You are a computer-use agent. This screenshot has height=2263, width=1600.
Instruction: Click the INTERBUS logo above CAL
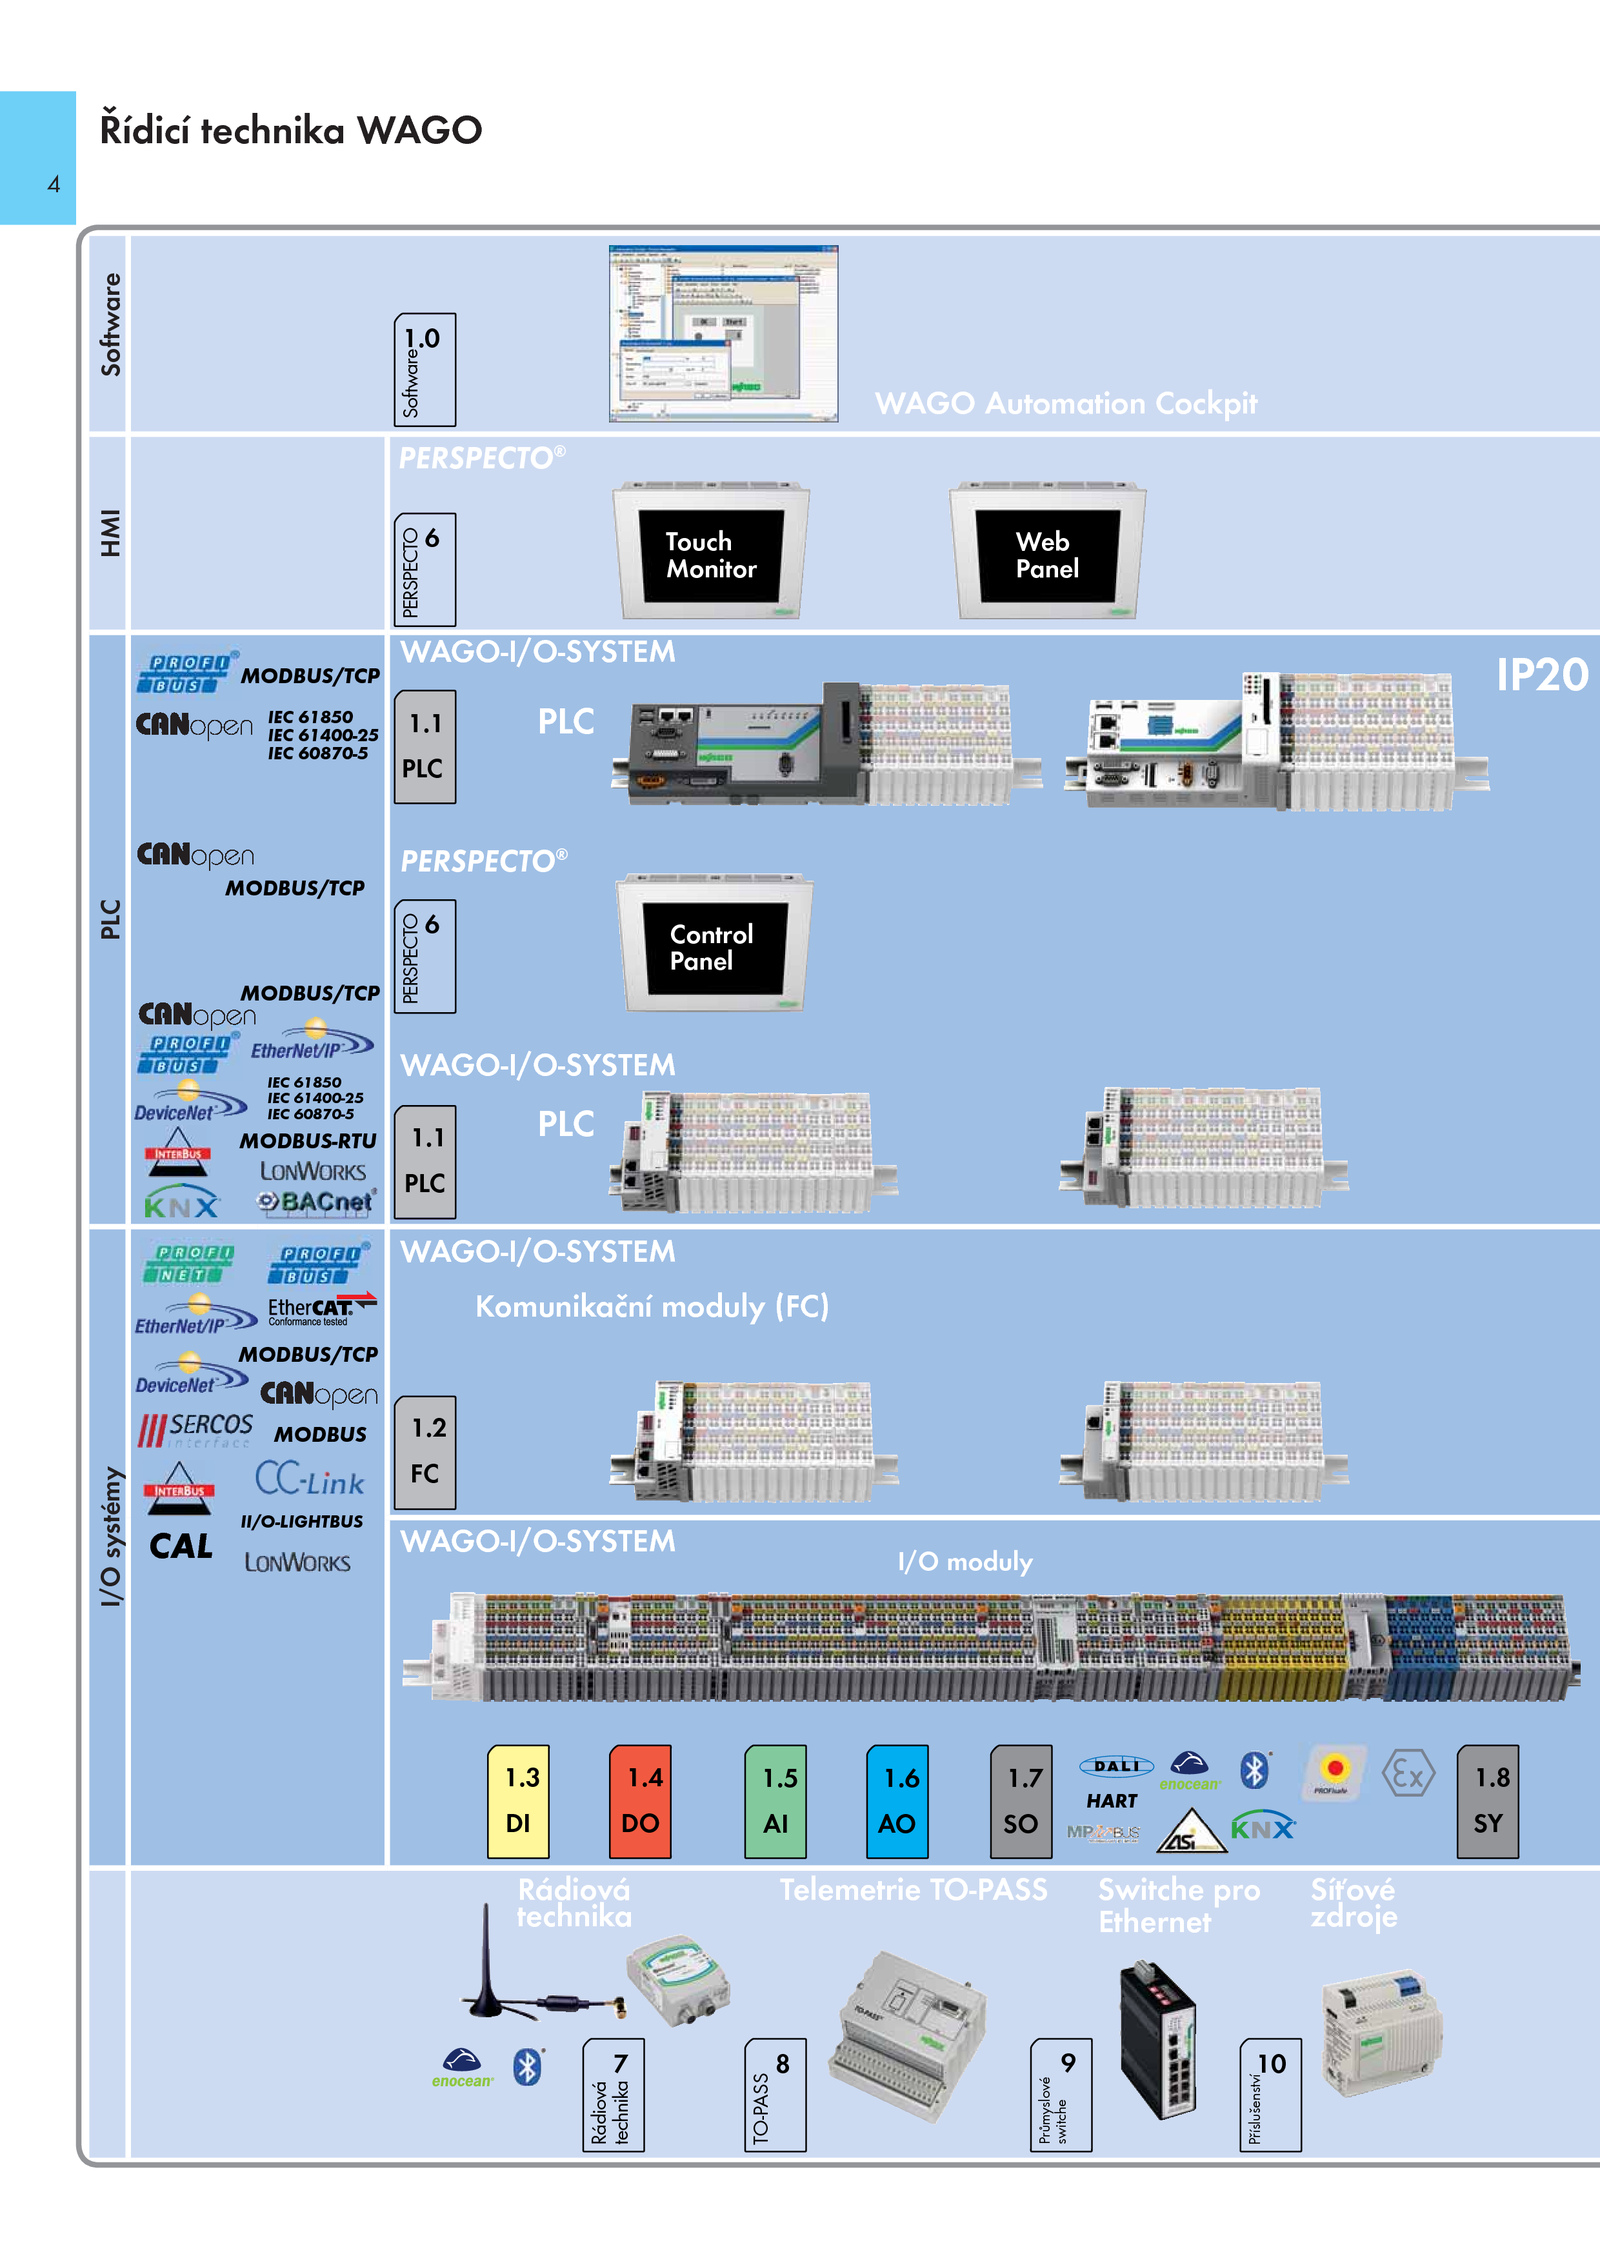pos(178,1486)
